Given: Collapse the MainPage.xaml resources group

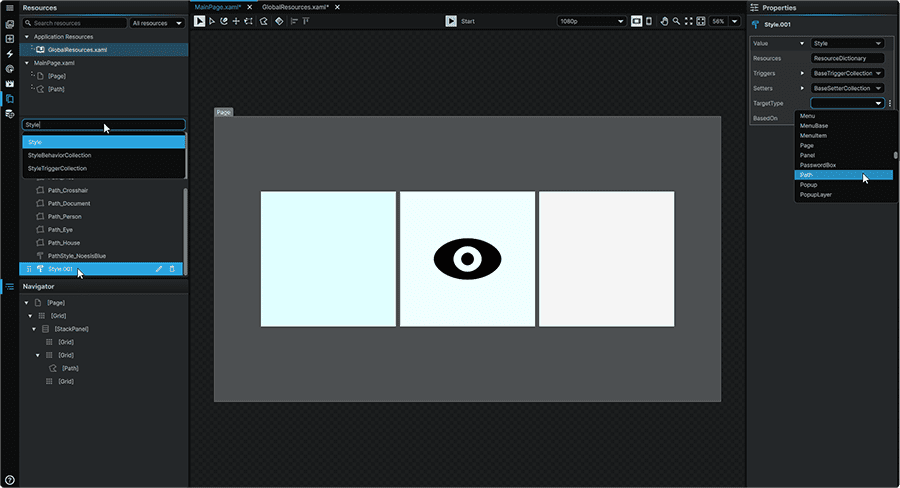Looking at the screenshot, I should coord(26,63).
